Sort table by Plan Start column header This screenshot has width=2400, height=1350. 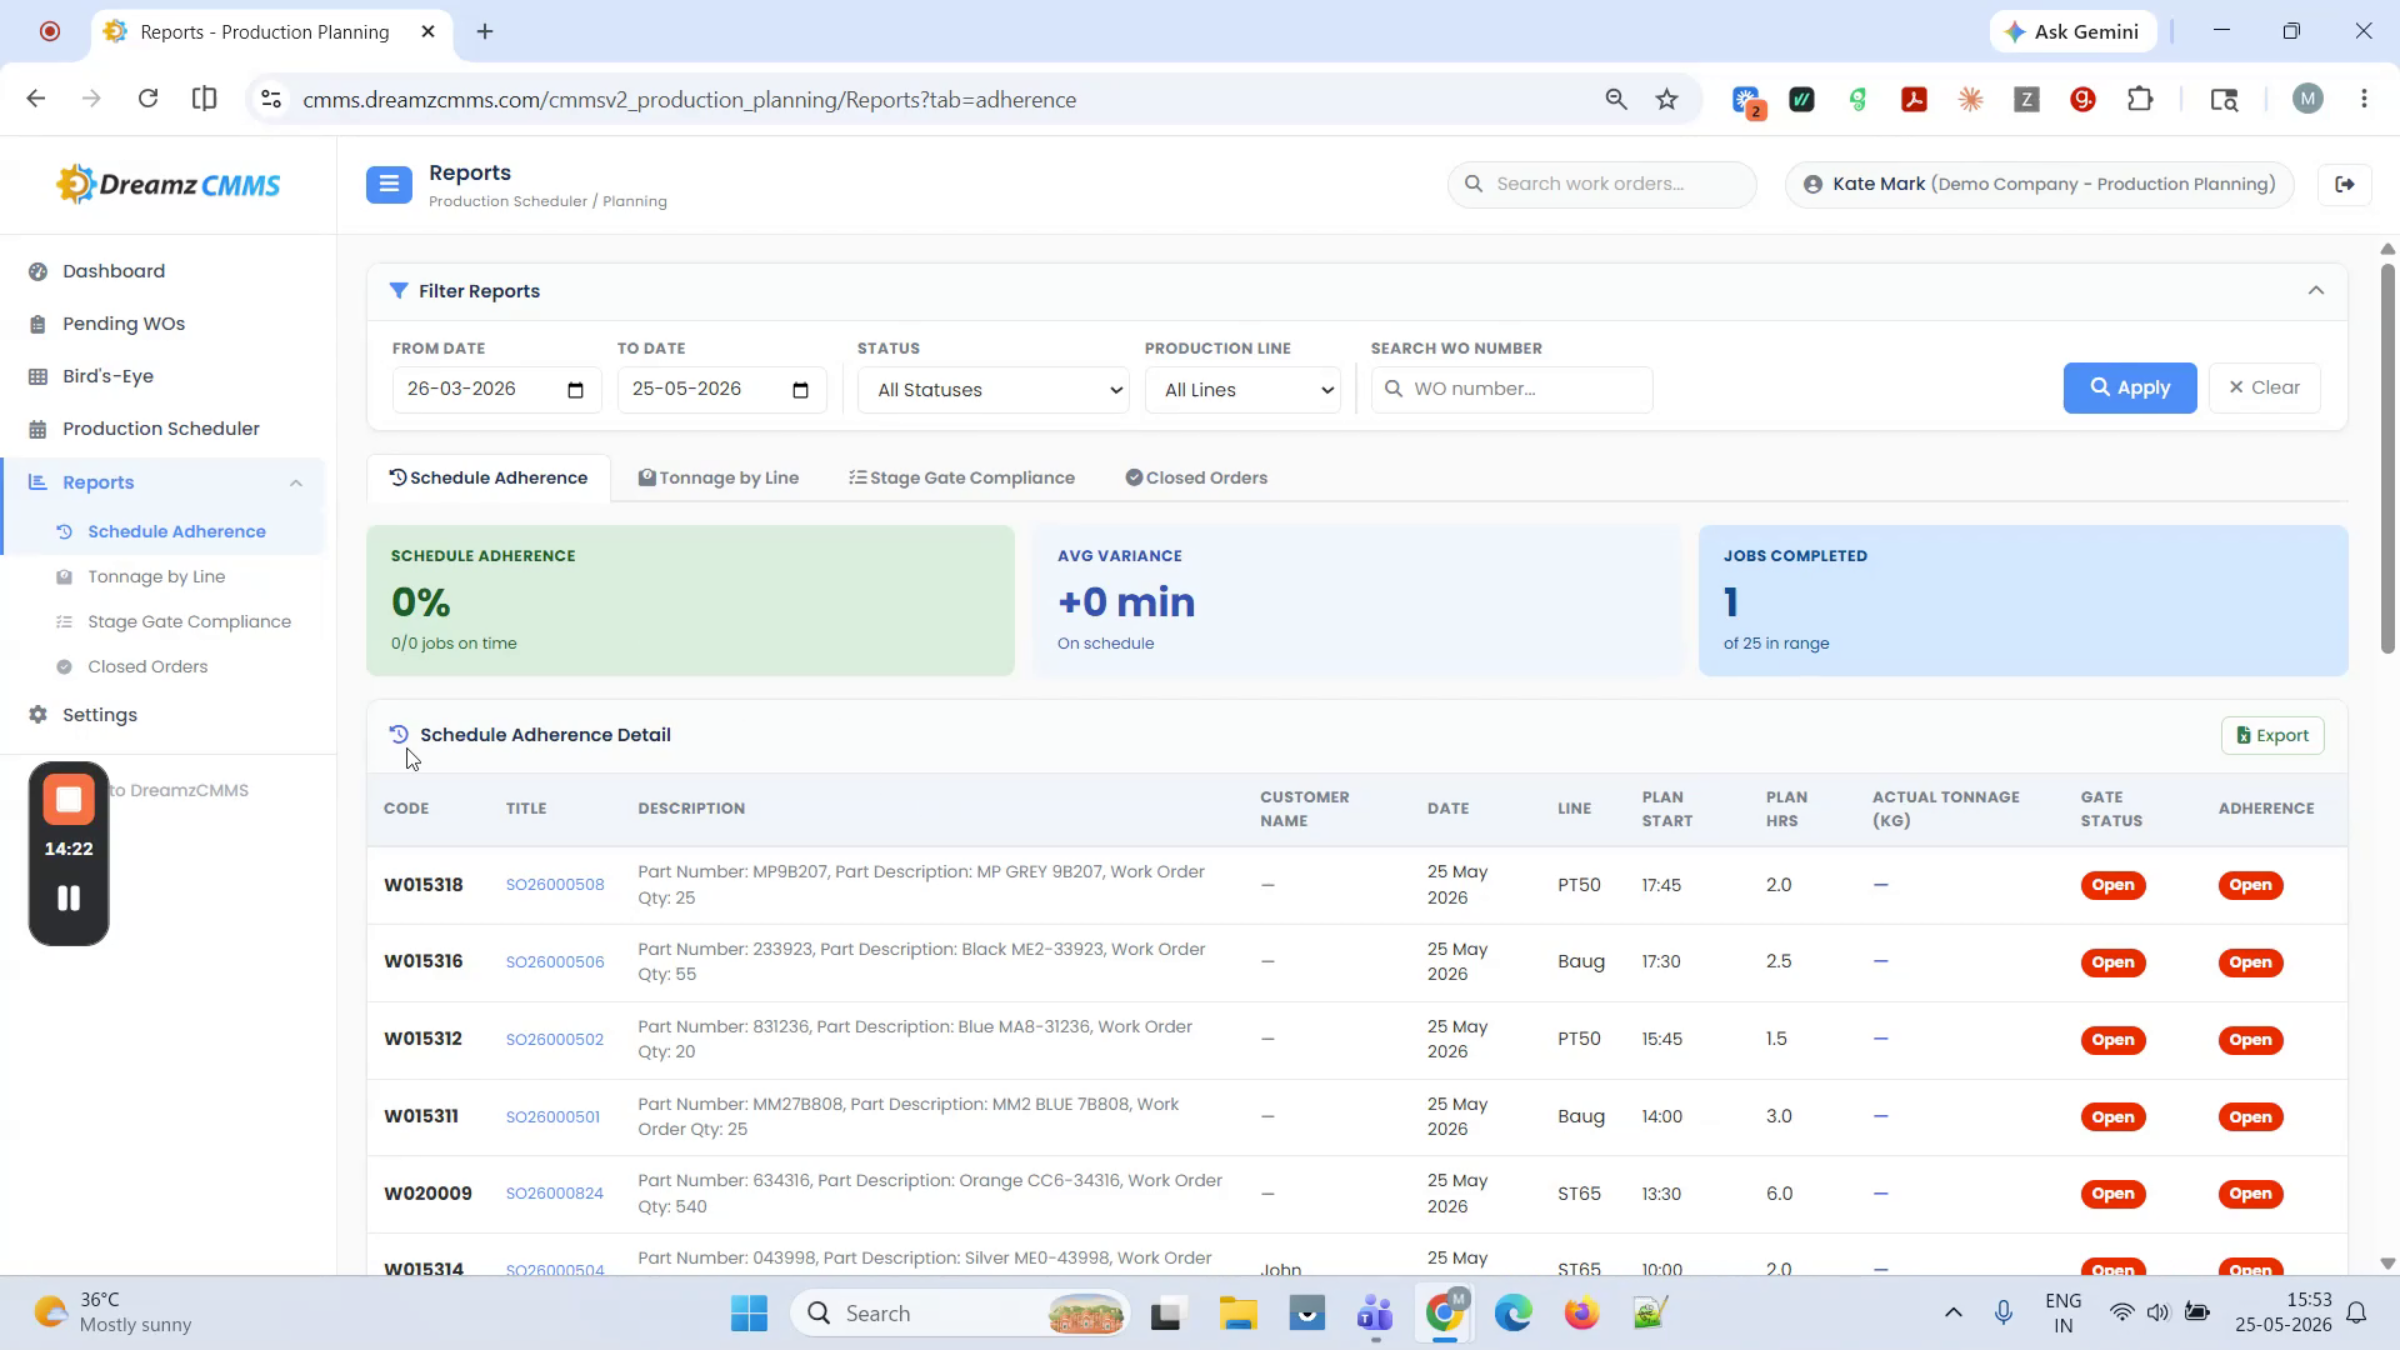click(1667, 808)
